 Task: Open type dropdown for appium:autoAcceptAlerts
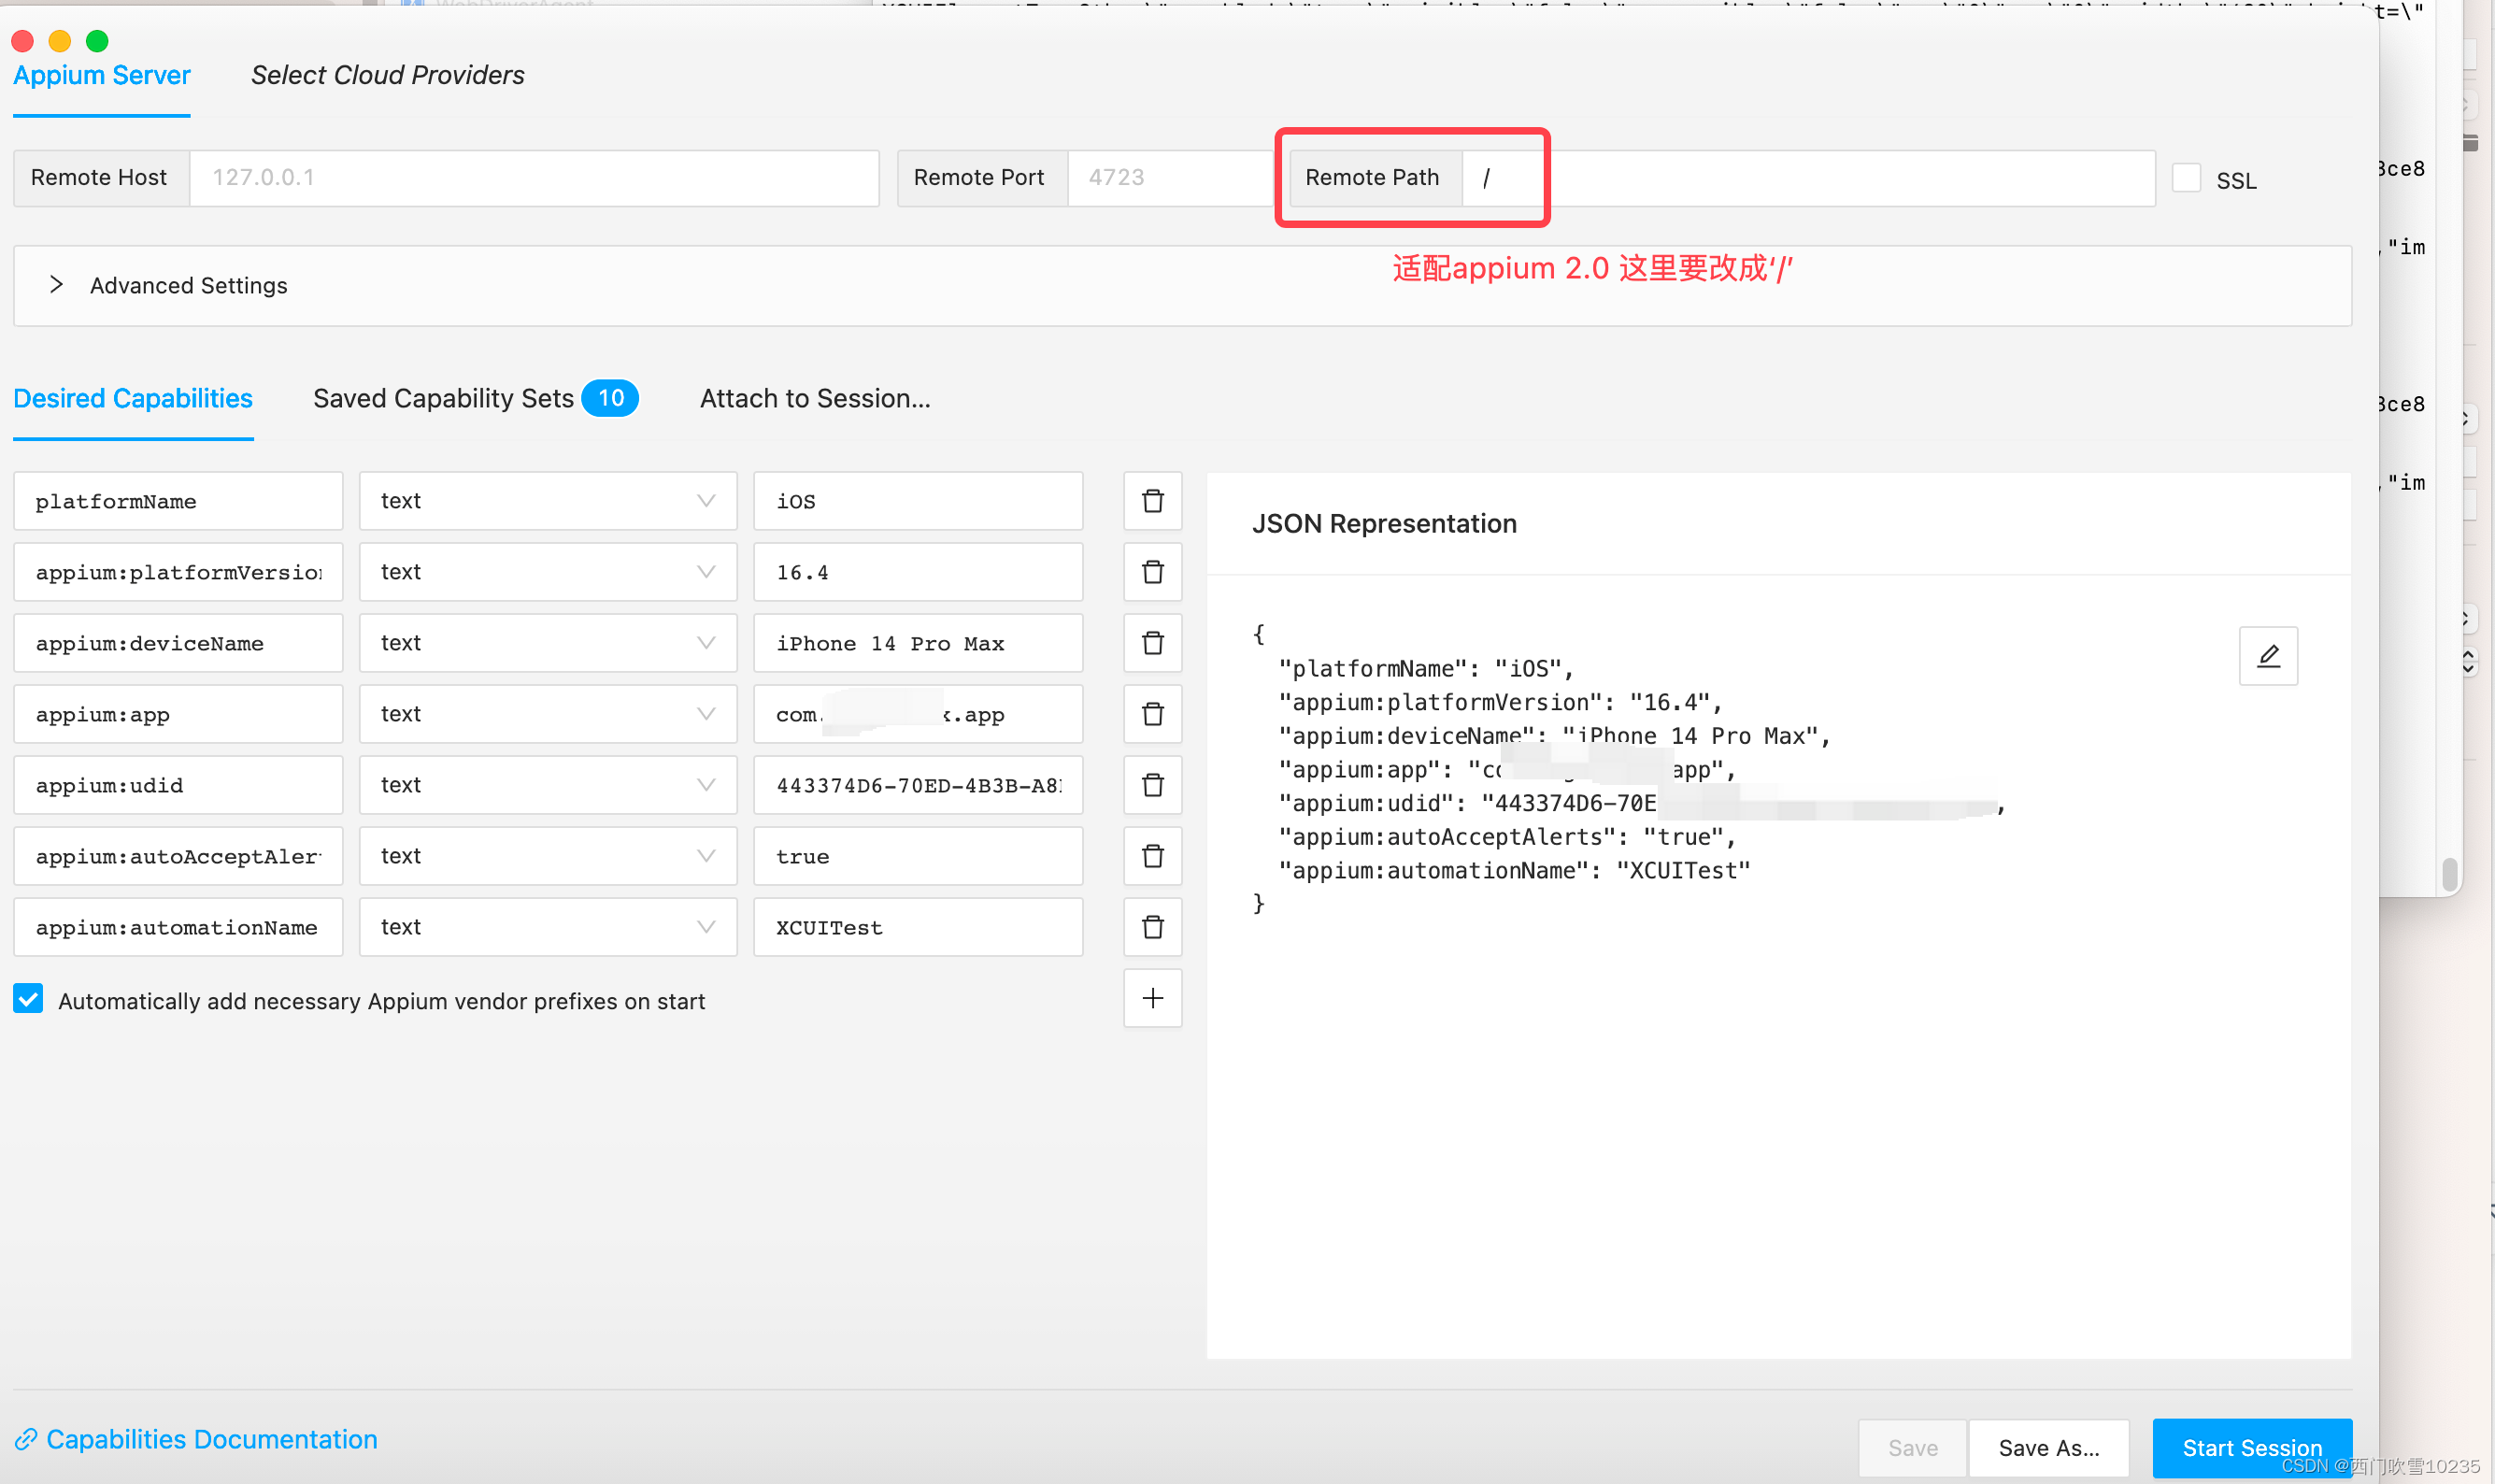click(548, 856)
